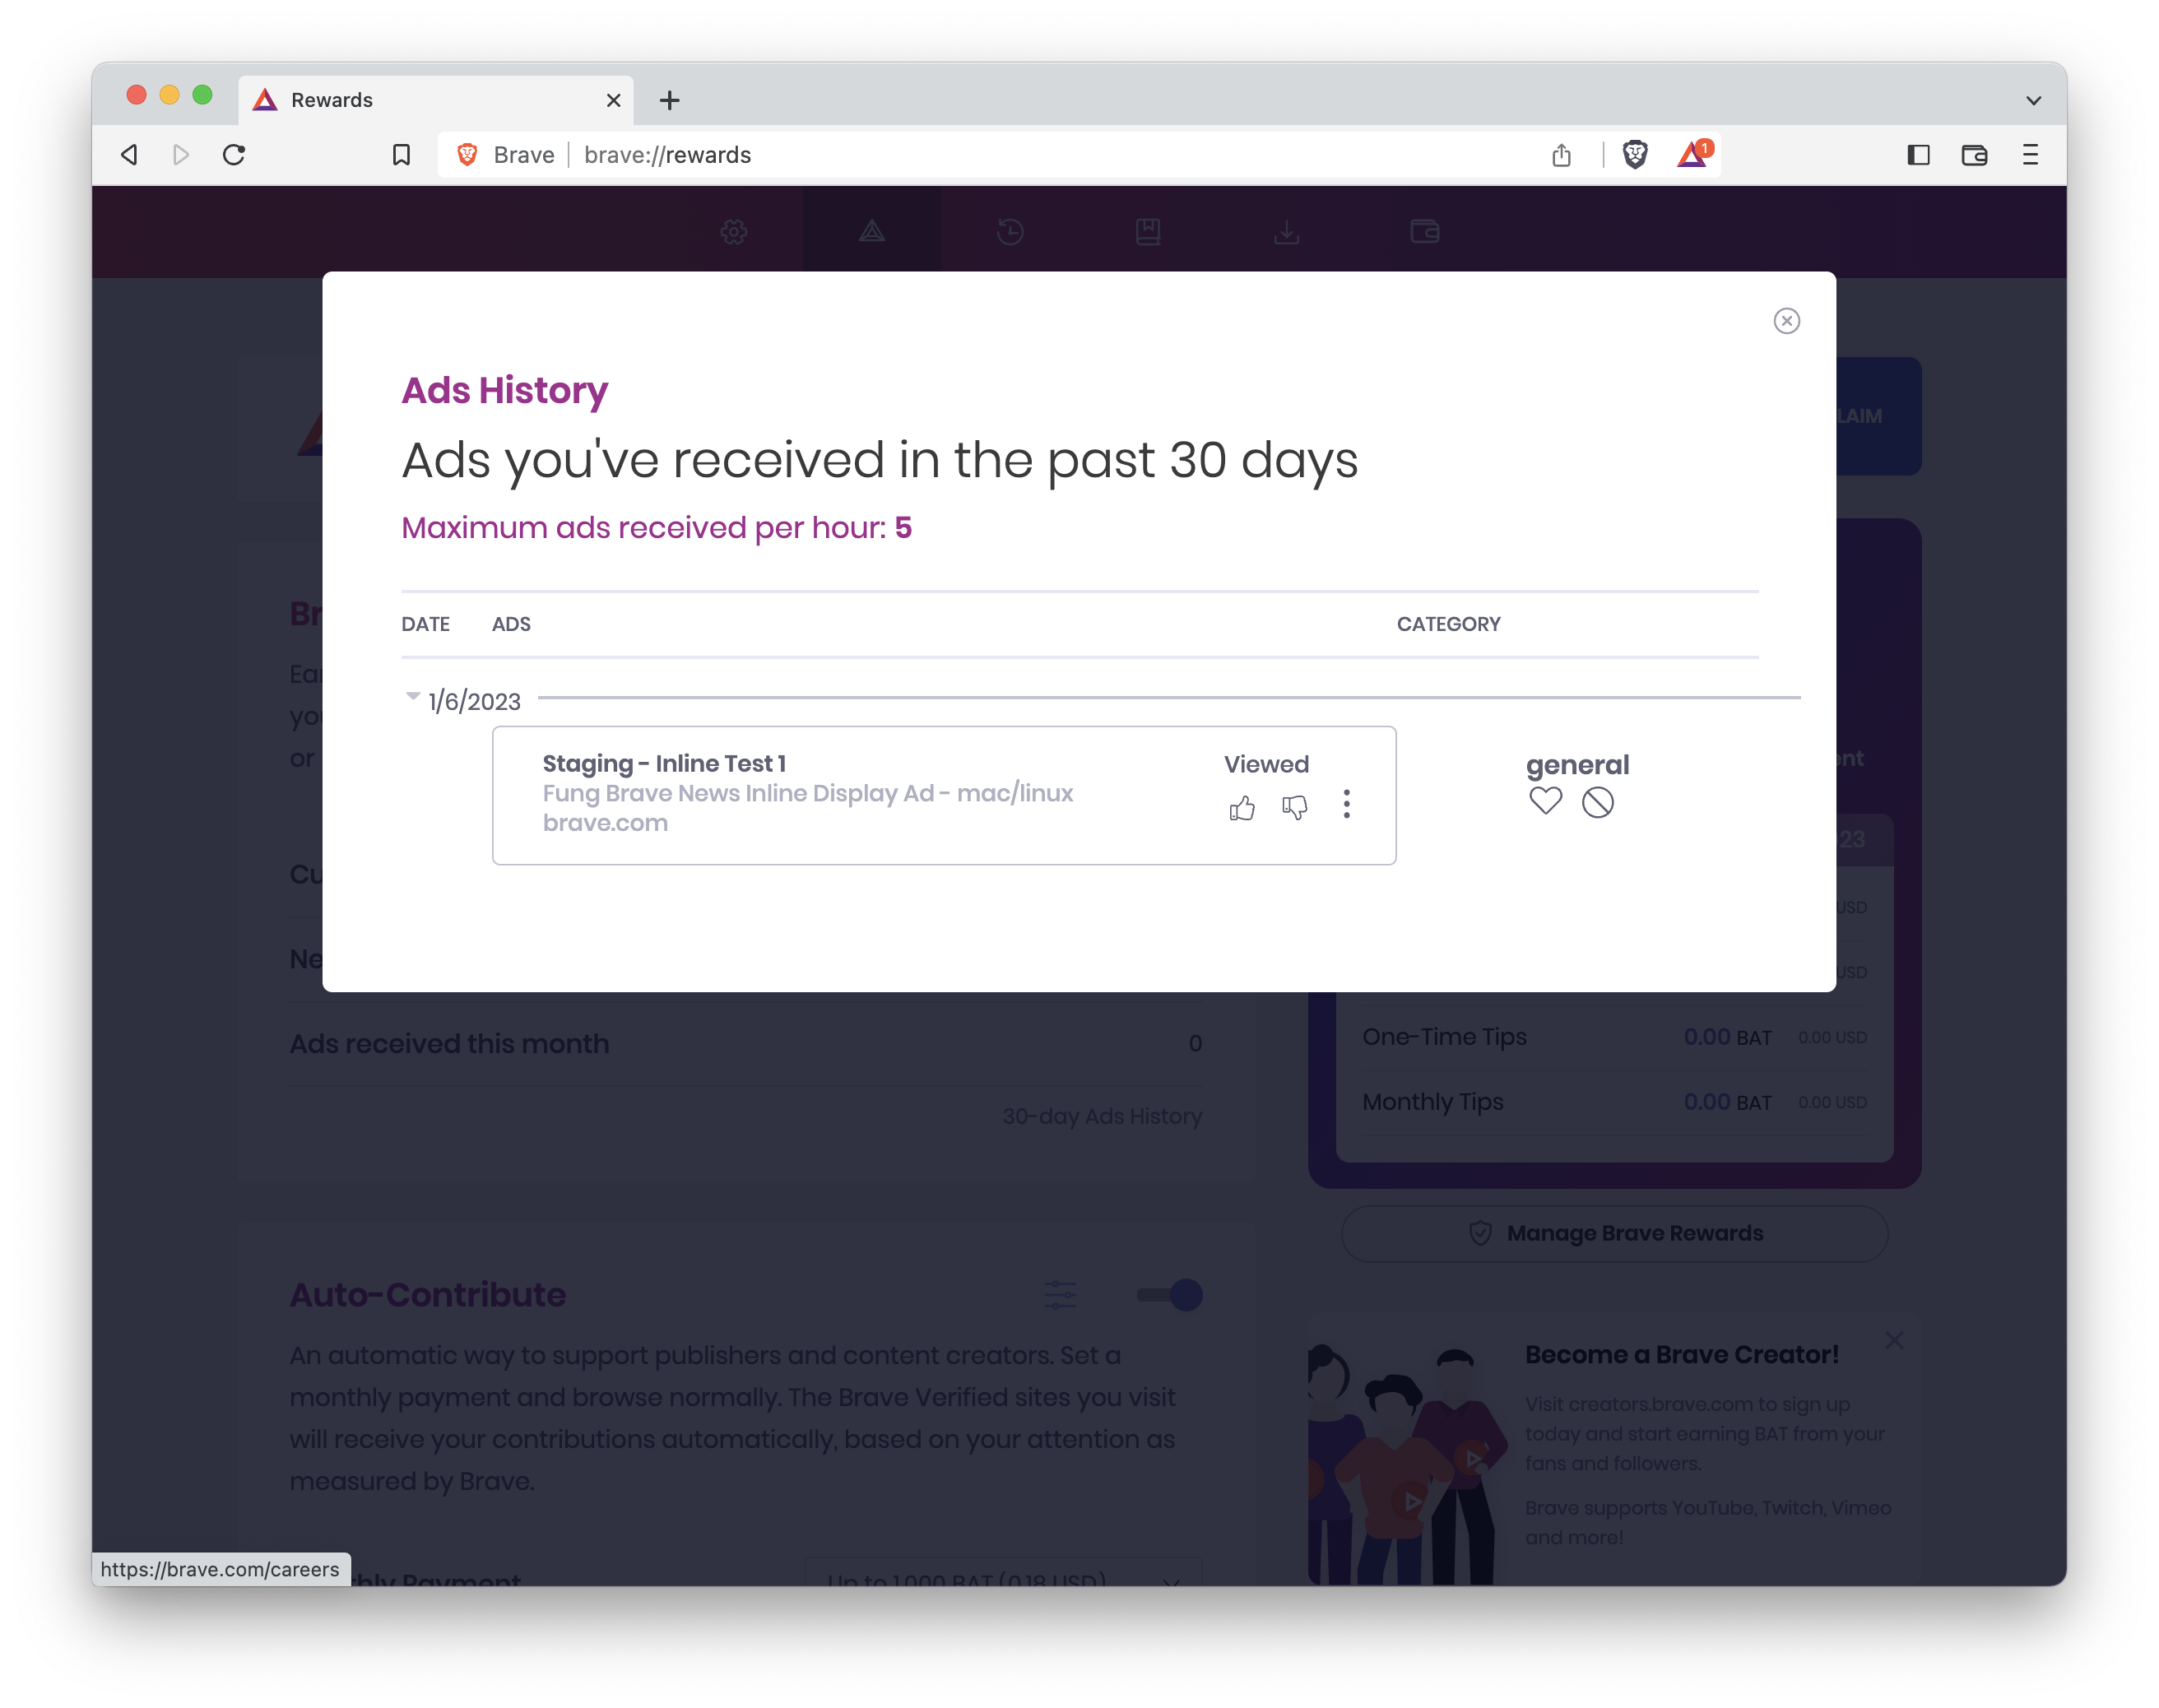Click Maximum ads received per hour text
The width and height of the screenshot is (2159, 1708).
[x=656, y=527]
